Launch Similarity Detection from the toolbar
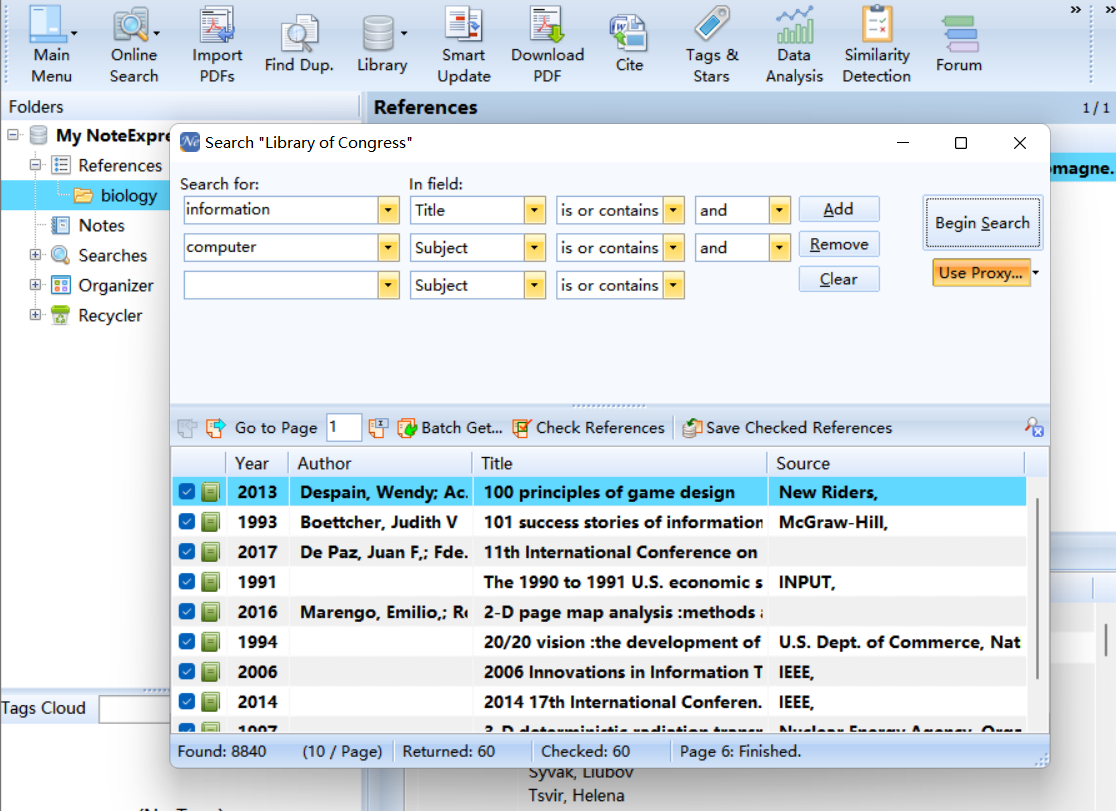Viewport: 1116px width, 811px height. coord(876,44)
